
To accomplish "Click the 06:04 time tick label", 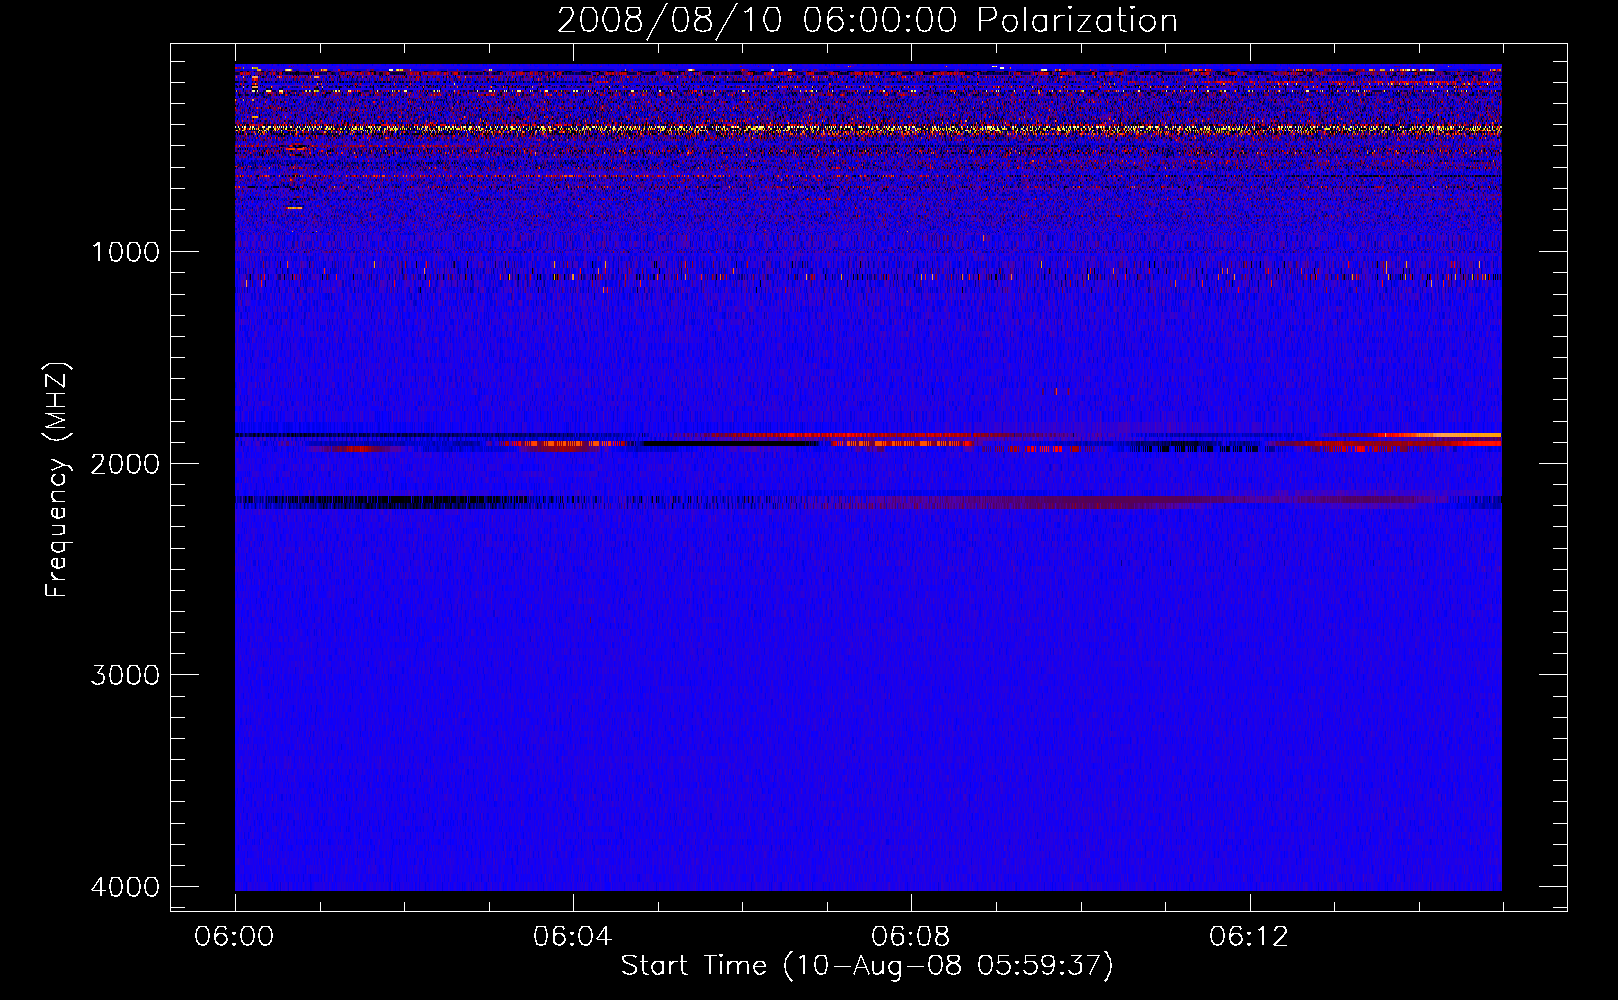I will pos(573,937).
